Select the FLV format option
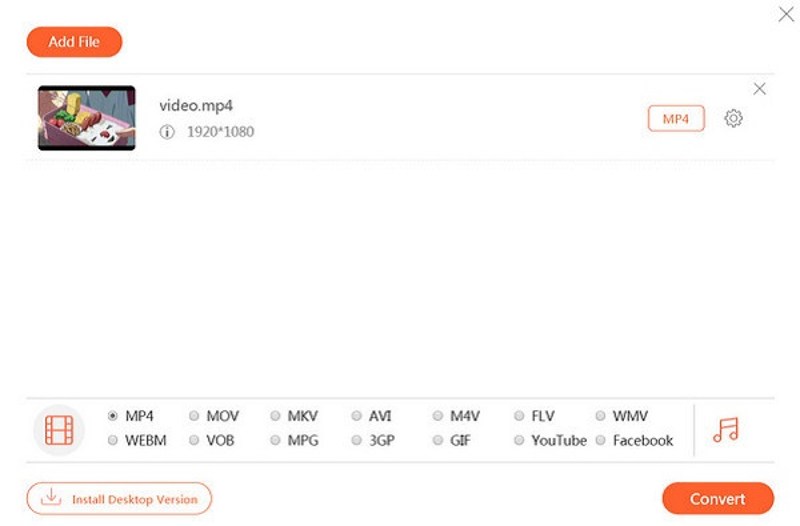 point(520,416)
